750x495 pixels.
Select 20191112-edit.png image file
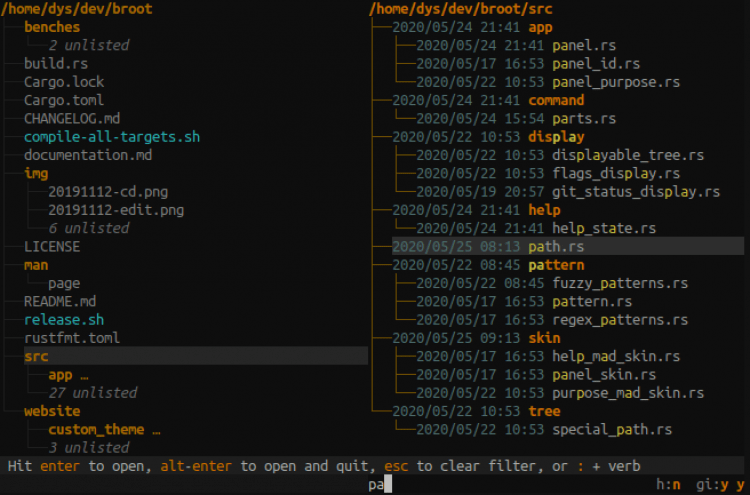[x=116, y=210]
